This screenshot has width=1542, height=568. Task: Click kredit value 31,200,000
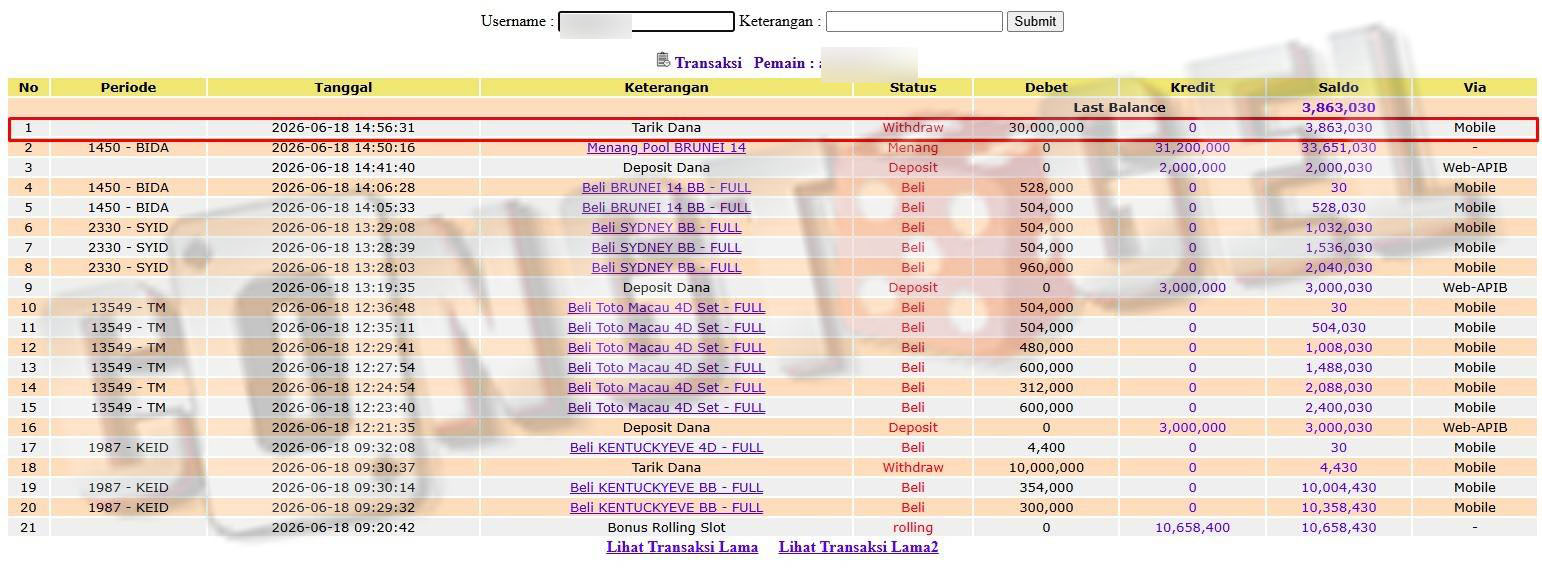tap(1192, 147)
